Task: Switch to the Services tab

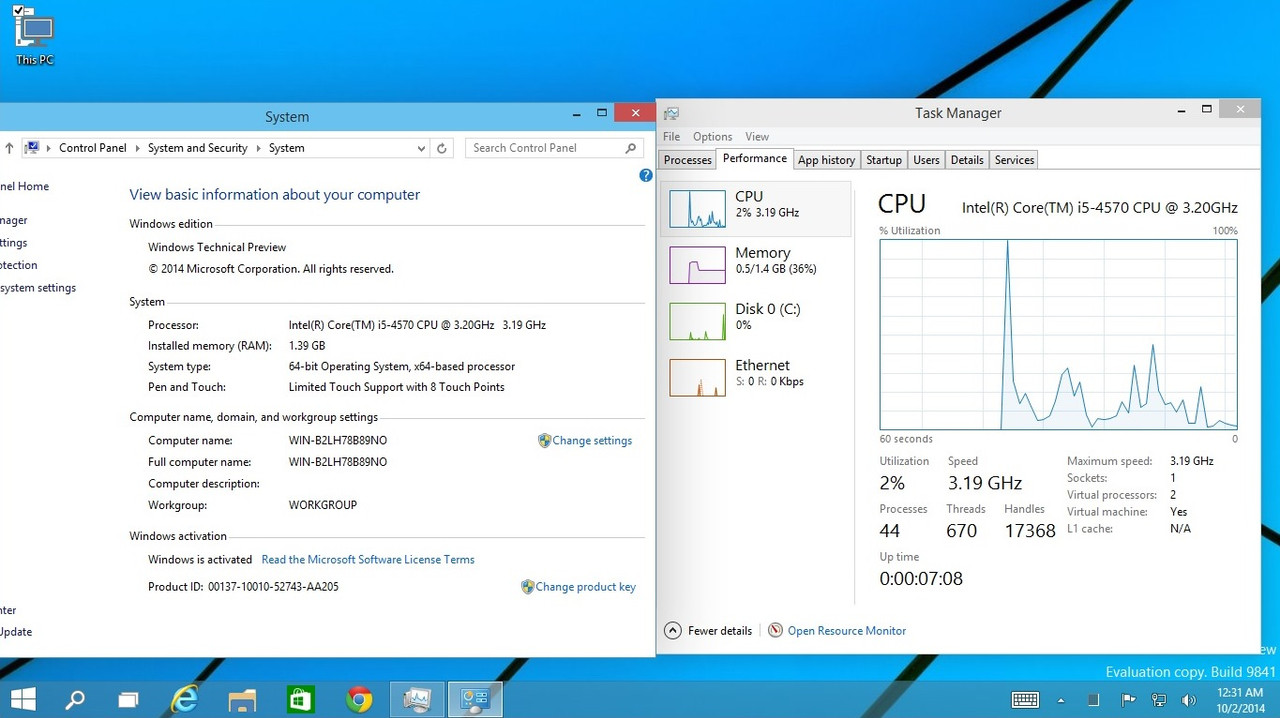Action: click(1014, 160)
